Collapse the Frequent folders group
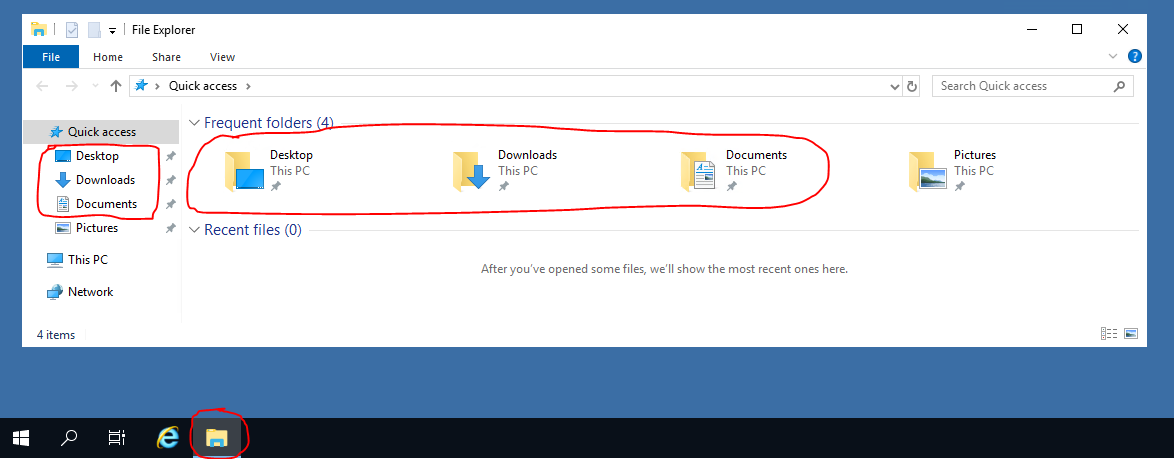The height and width of the screenshot is (459, 1174). (x=195, y=123)
